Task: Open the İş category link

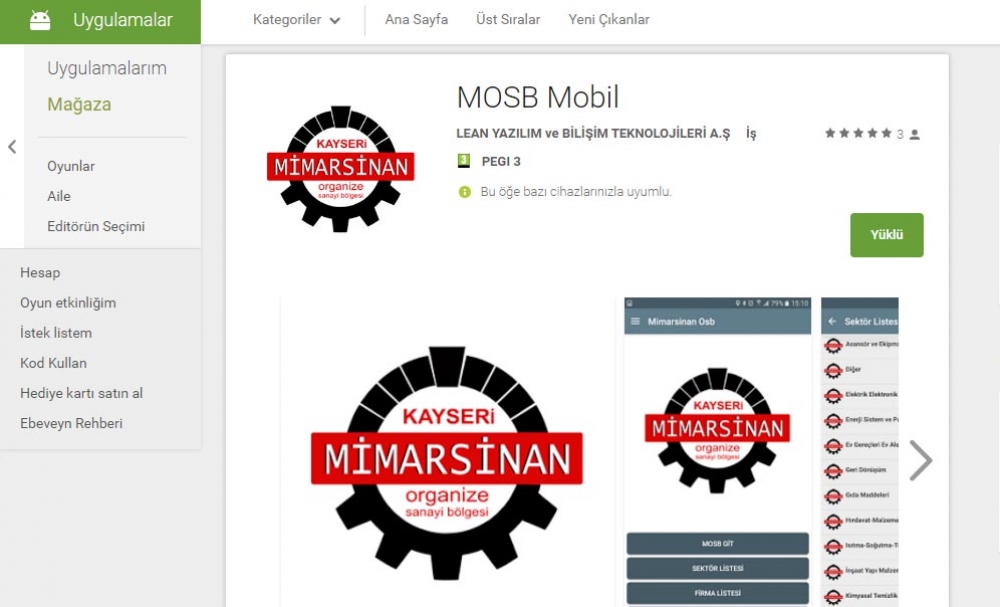Action: [751, 133]
